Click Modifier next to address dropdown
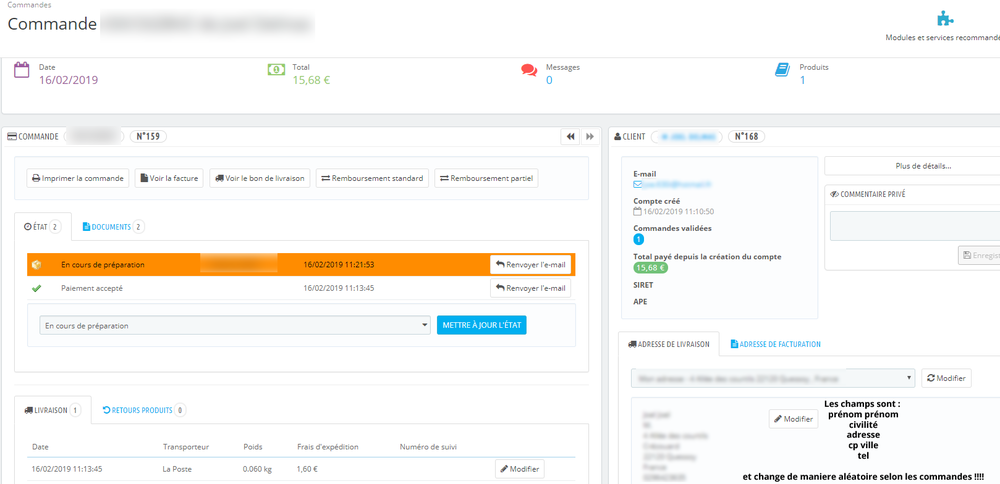This screenshot has height=484, width=1000. pos(946,378)
